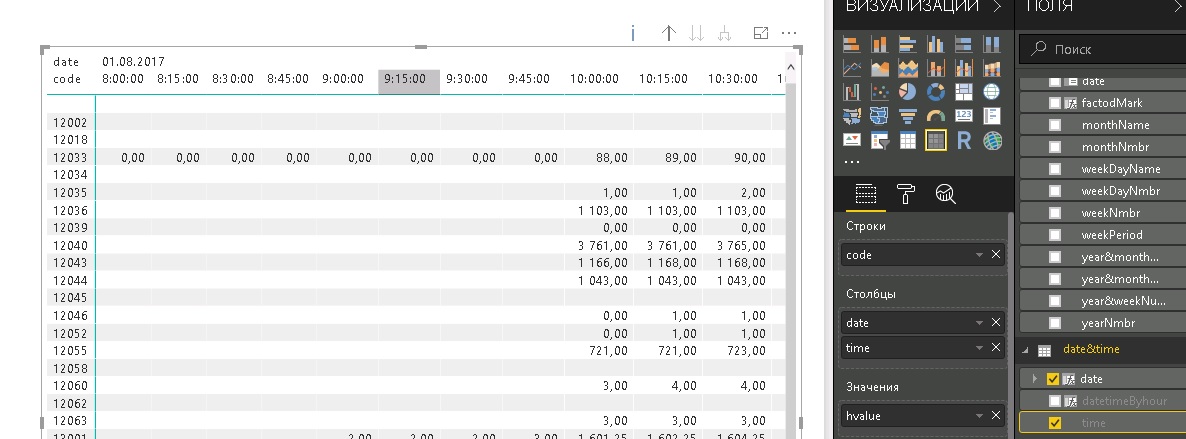Tick the weekDayName field checkbox
This screenshot has width=1186, height=439.
(1055, 169)
